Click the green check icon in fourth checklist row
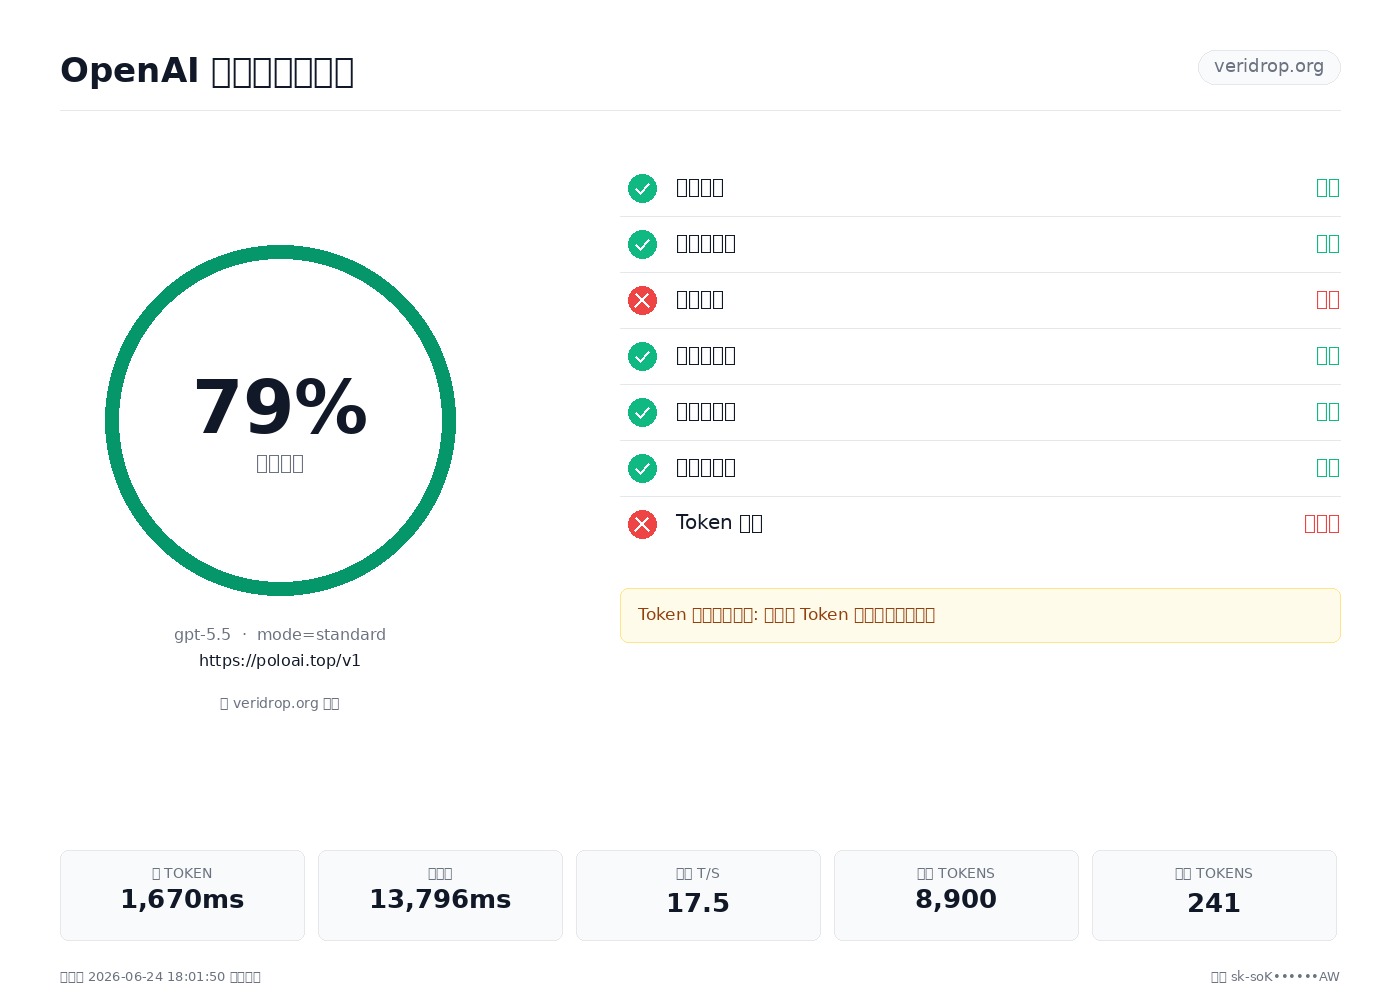Viewport: 1400px width, 1000px height. click(642, 356)
